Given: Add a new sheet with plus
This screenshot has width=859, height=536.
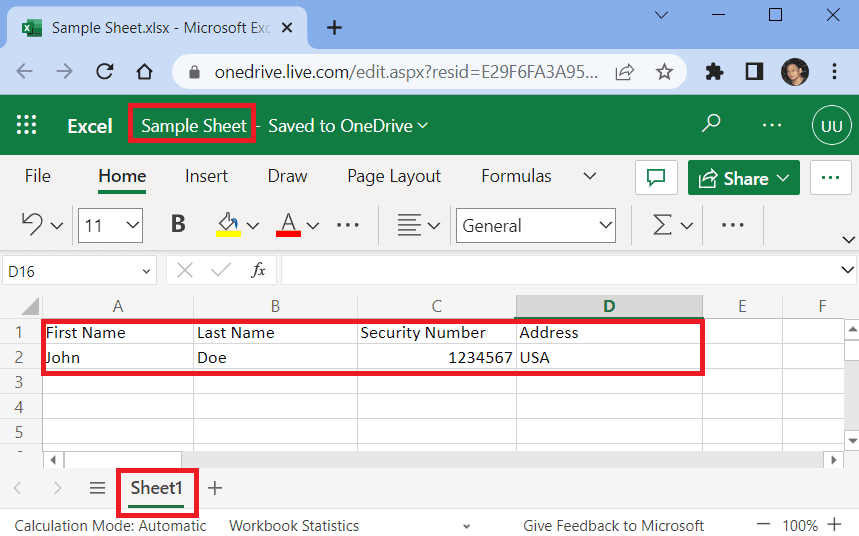Looking at the screenshot, I should (x=215, y=488).
